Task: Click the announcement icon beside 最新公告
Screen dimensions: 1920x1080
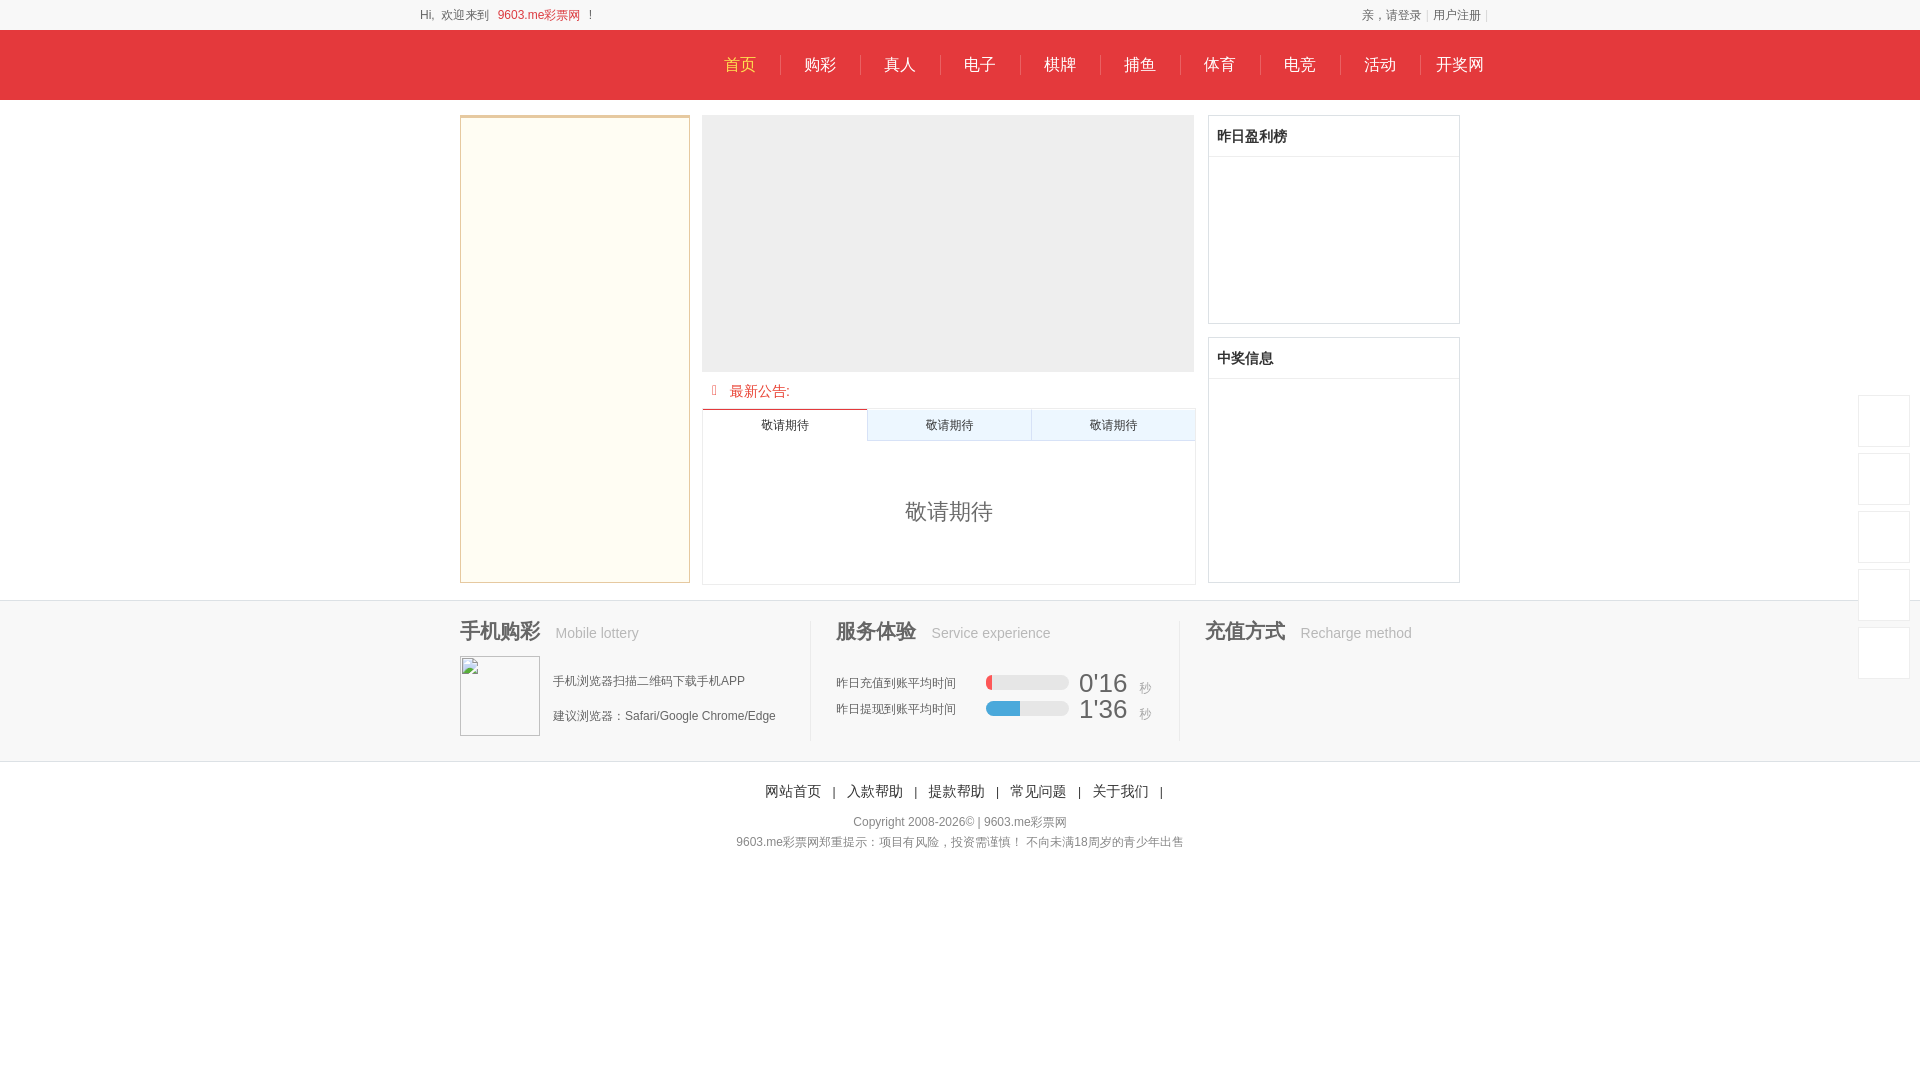Action: 714,391
